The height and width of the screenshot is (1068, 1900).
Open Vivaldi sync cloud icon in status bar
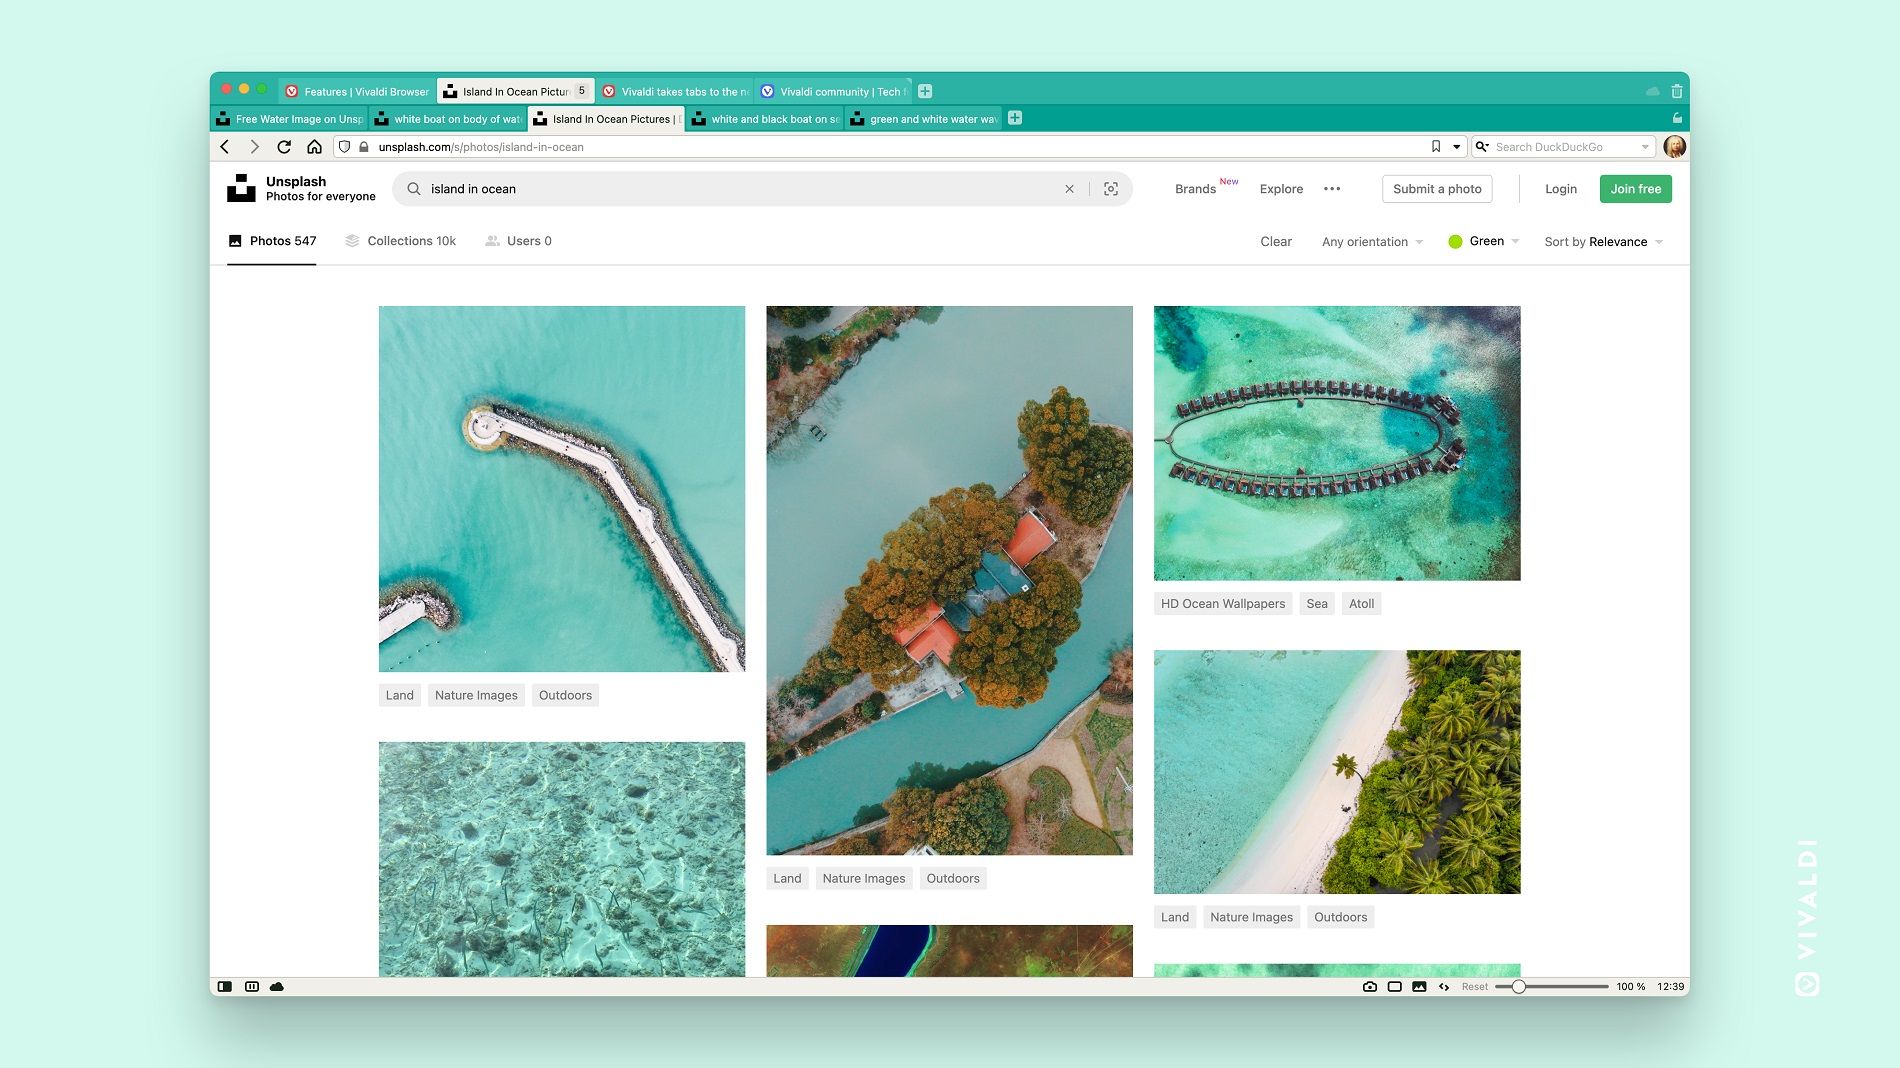click(x=277, y=987)
